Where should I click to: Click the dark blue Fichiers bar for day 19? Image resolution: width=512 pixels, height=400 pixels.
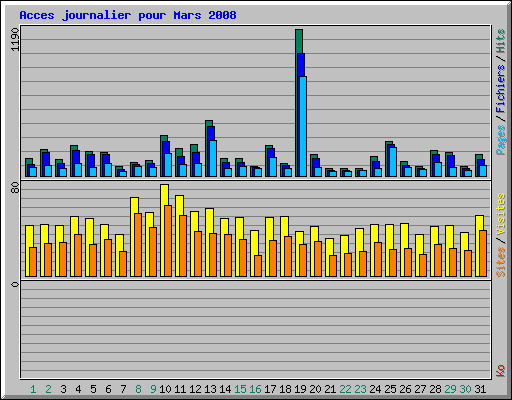[x=301, y=65]
